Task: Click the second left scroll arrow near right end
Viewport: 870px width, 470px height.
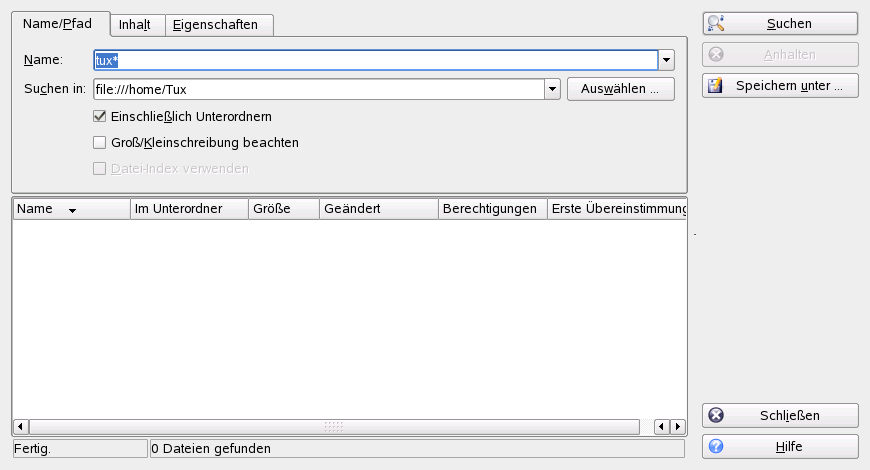Action: tap(661, 427)
